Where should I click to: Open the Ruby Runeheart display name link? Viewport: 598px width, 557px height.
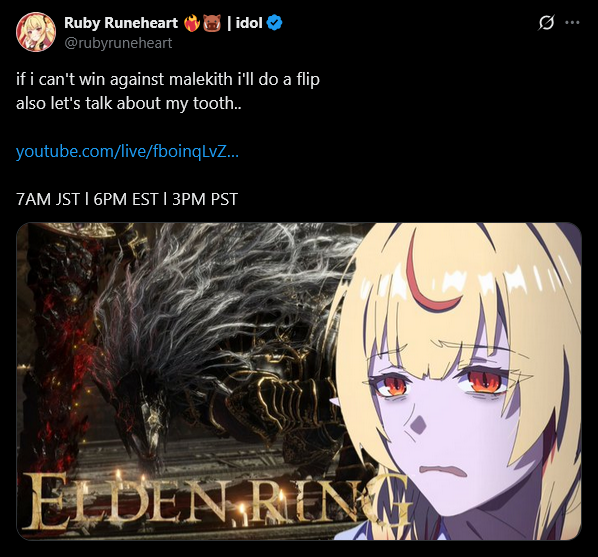click(121, 23)
